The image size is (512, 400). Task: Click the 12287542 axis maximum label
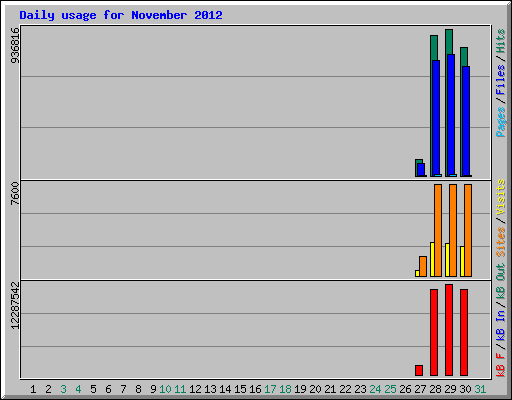click(x=15, y=306)
